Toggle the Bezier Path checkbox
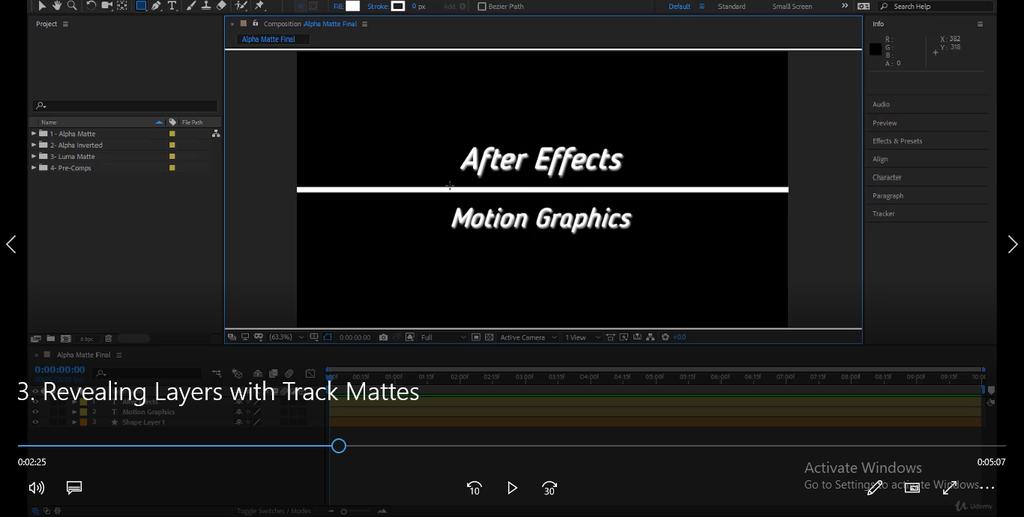Viewport: 1024px width, 517px height. click(x=482, y=7)
